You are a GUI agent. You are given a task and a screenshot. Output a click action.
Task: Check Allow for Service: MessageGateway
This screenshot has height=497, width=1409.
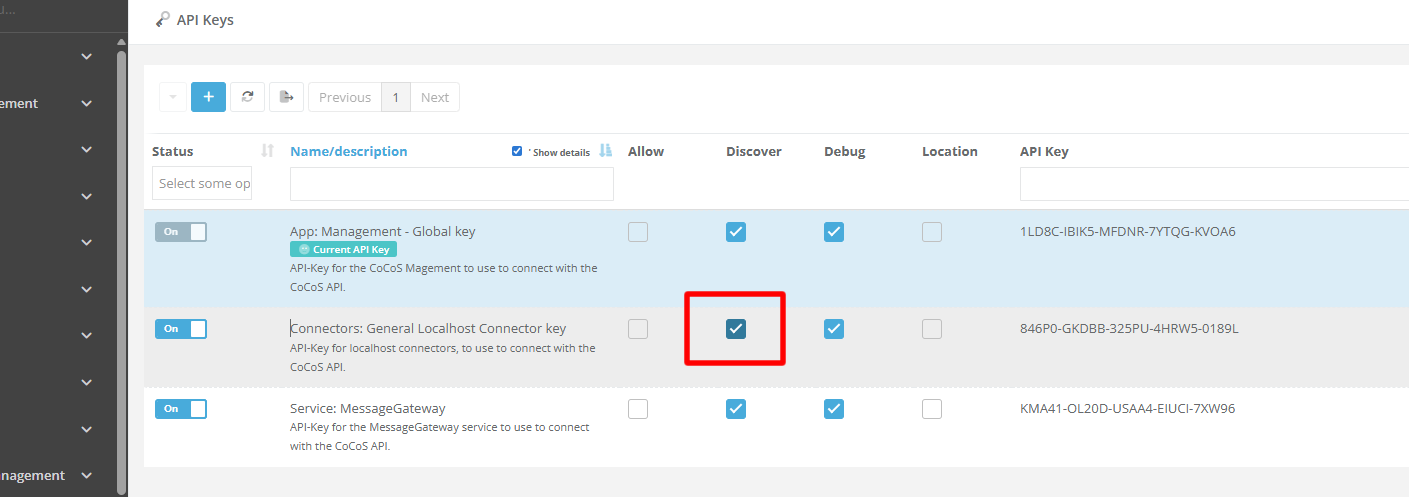(638, 409)
